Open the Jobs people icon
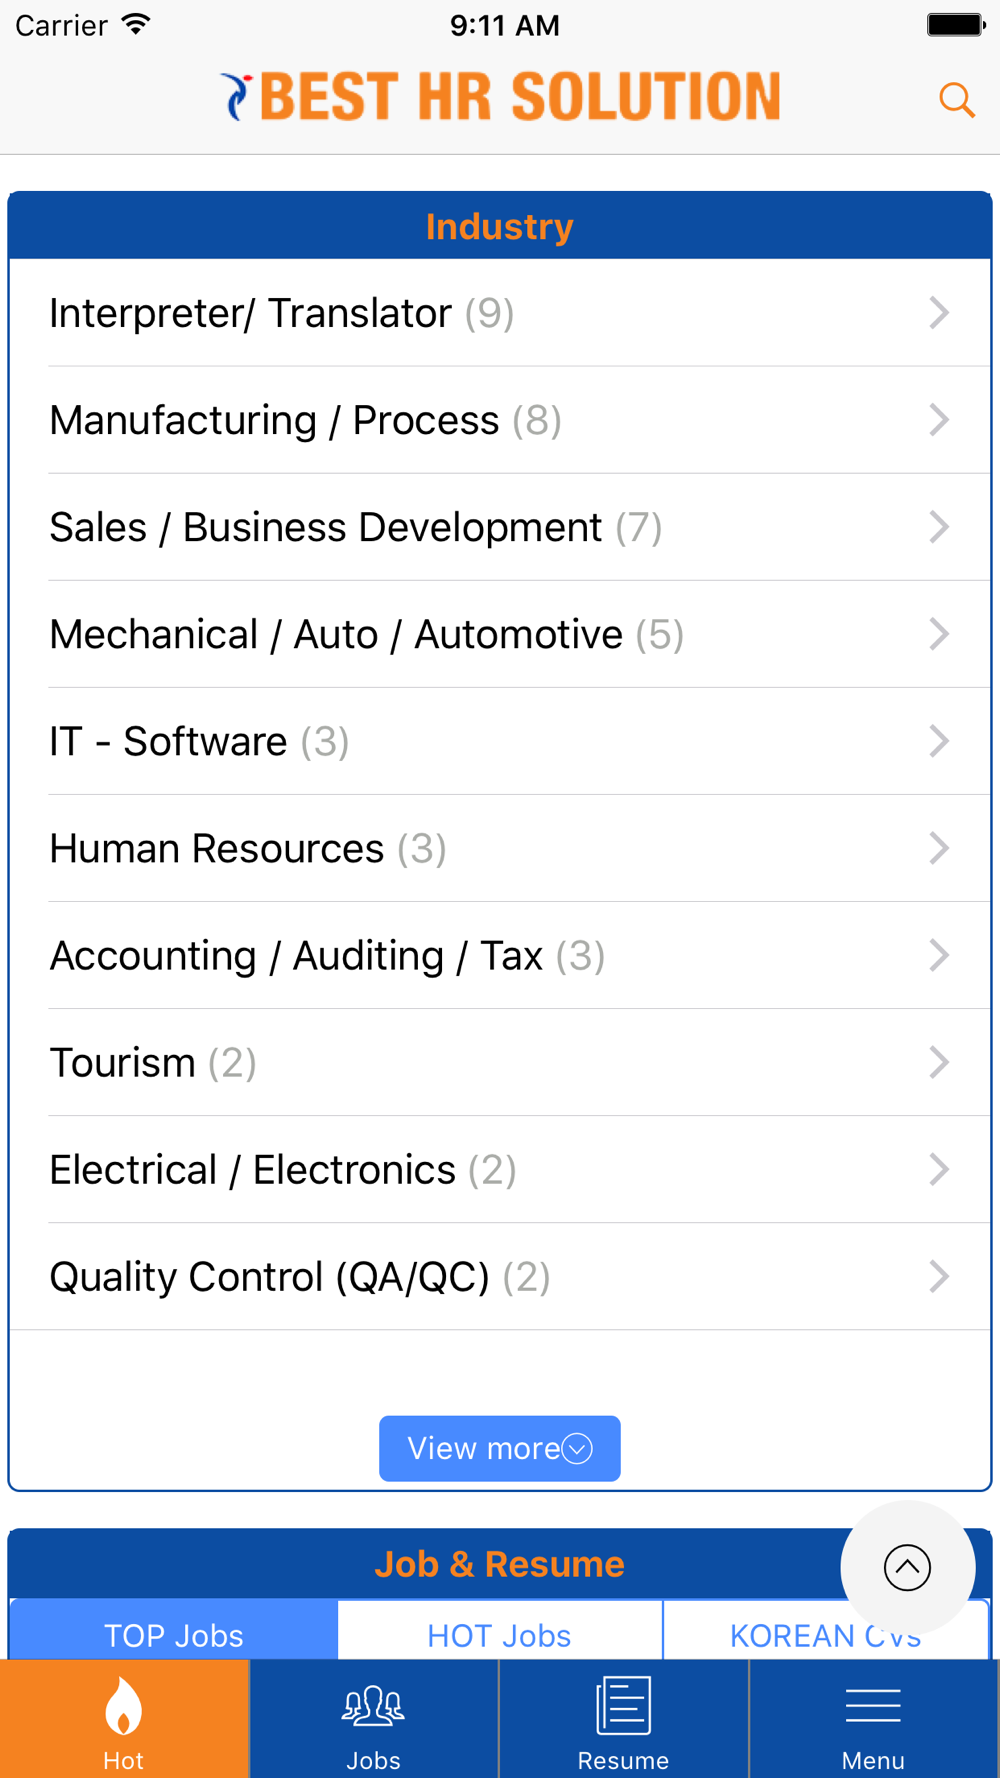1000x1778 pixels. tap(373, 1706)
